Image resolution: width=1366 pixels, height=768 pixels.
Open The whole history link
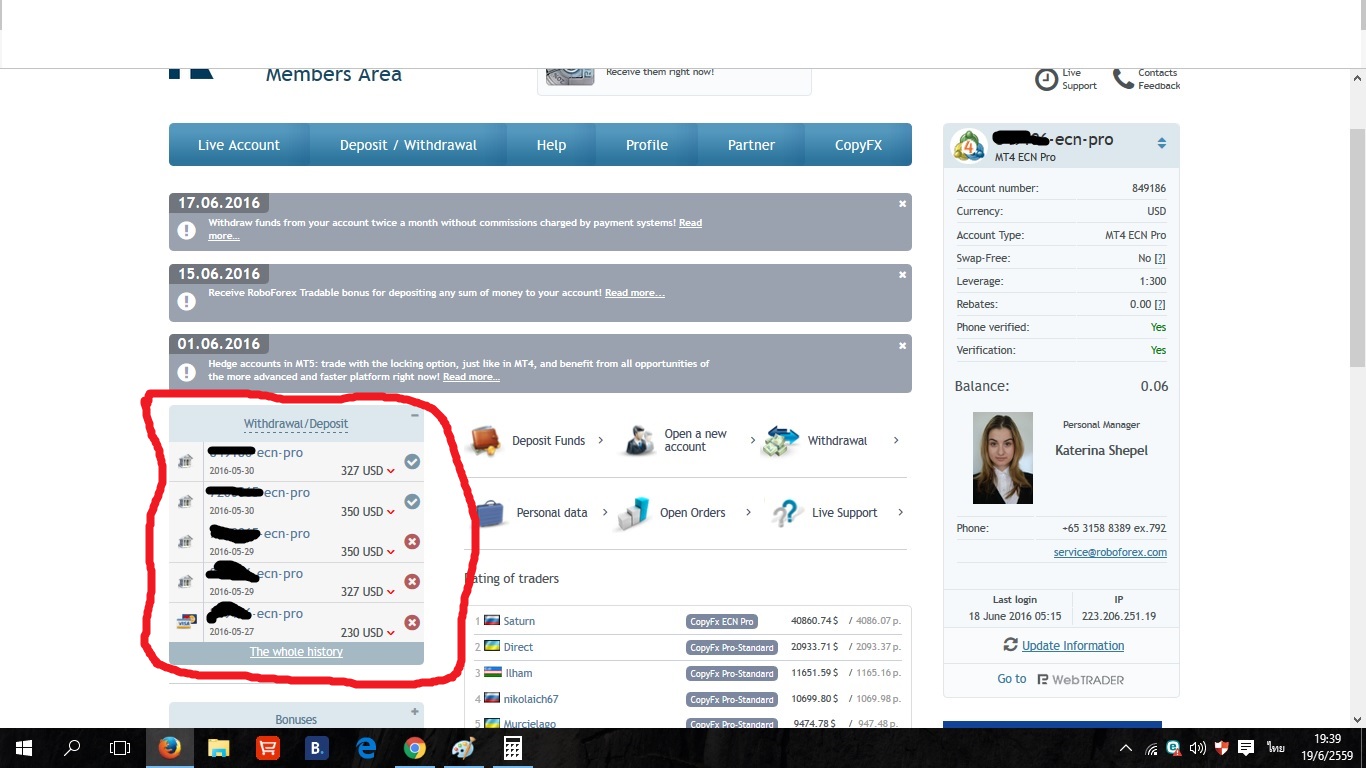pos(296,652)
